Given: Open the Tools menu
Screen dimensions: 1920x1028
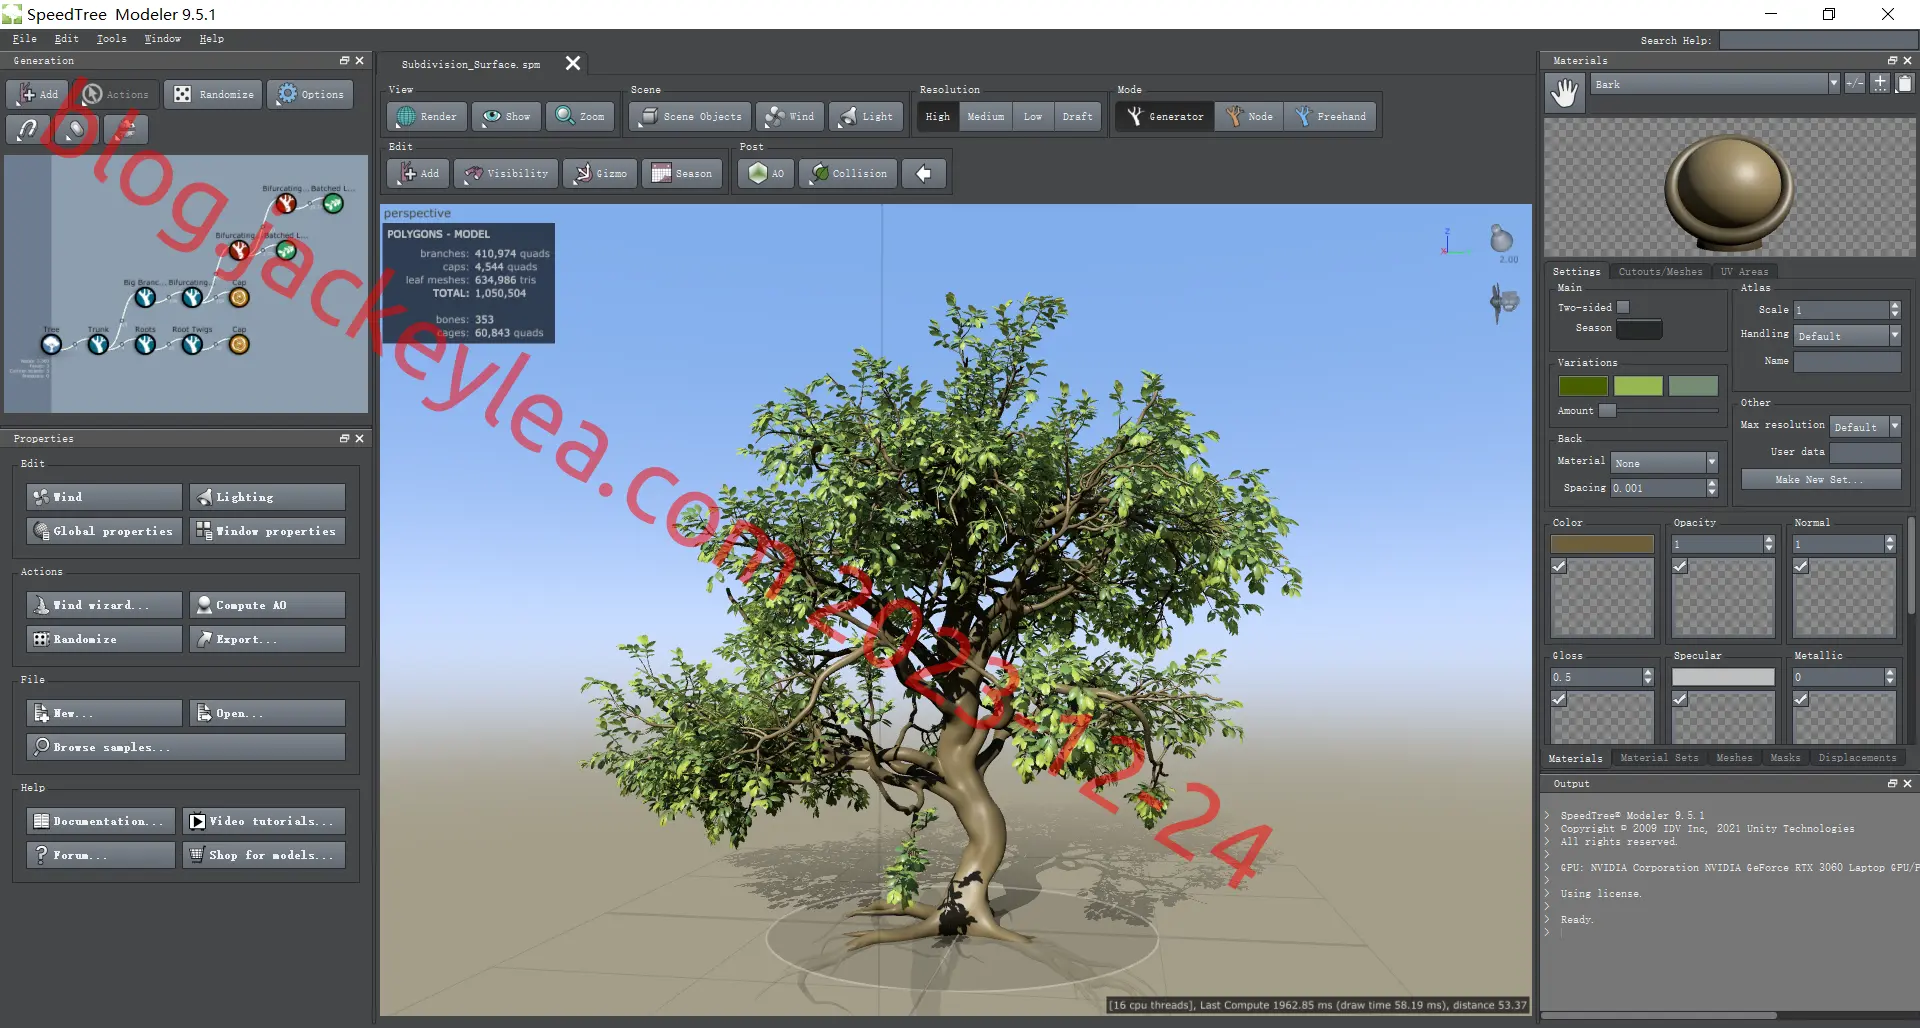Looking at the screenshot, I should [x=111, y=39].
